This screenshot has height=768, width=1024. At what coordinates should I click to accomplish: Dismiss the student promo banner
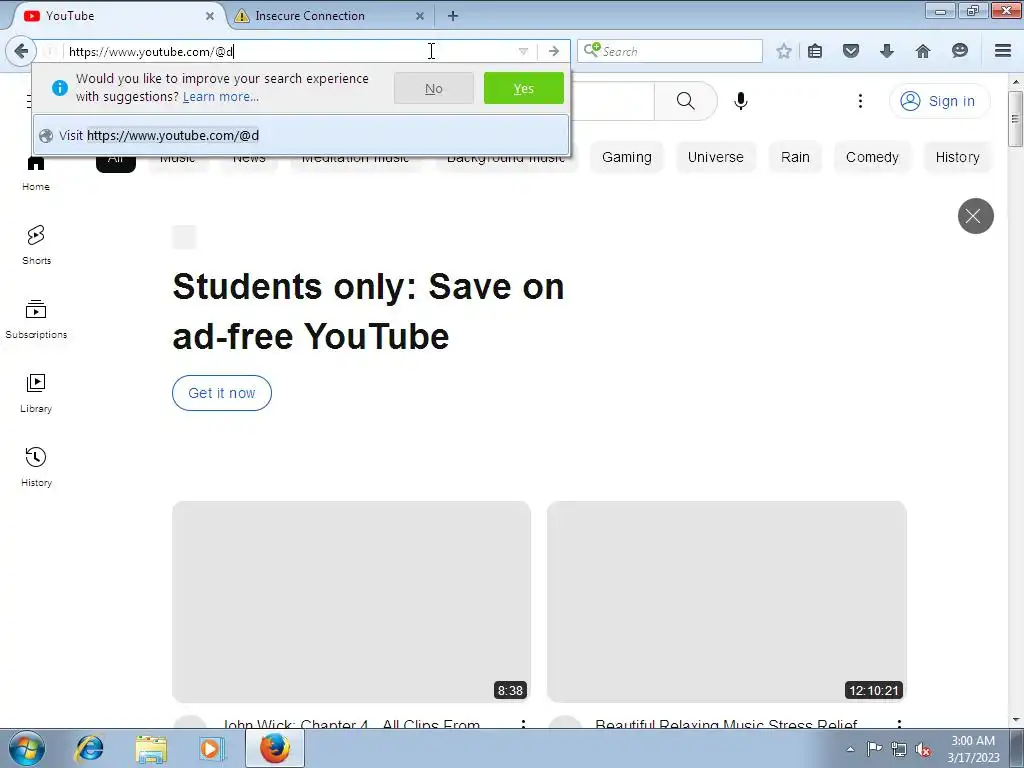[x=976, y=216]
